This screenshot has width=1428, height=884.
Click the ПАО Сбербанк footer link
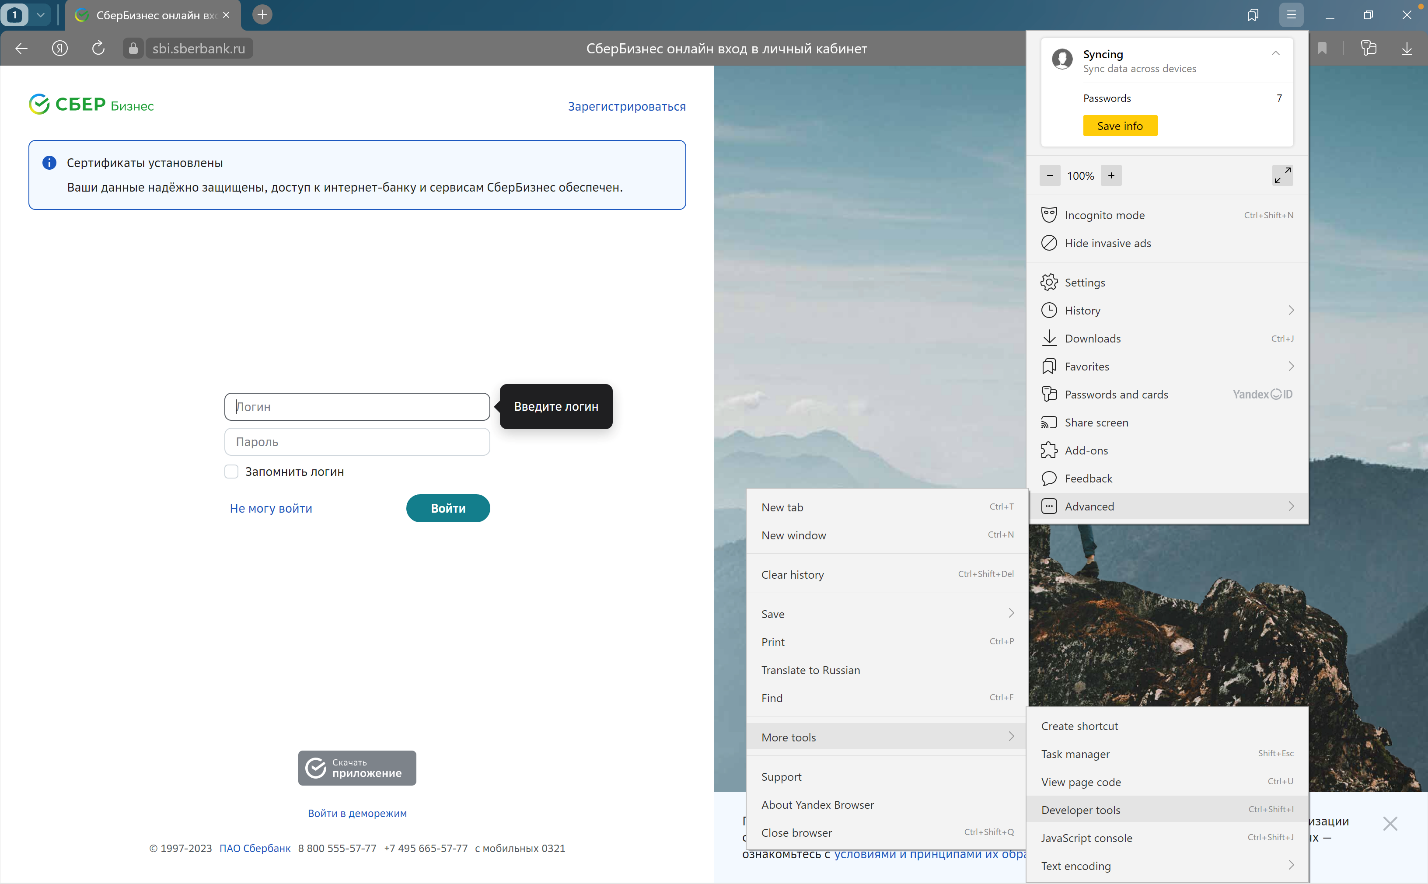(255, 849)
